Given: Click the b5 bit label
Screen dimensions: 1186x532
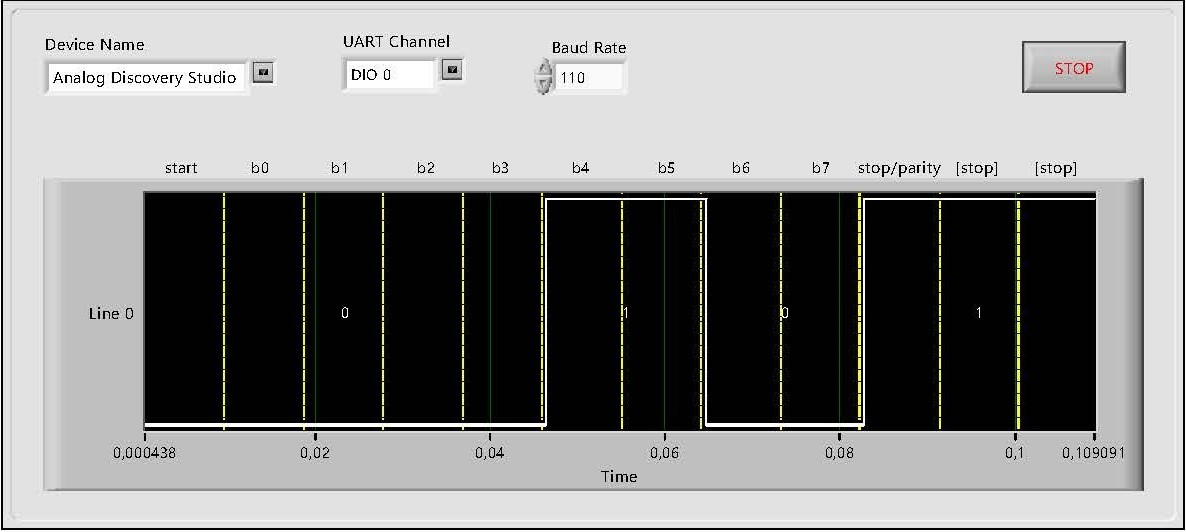Looking at the screenshot, I should coord(666,168).
